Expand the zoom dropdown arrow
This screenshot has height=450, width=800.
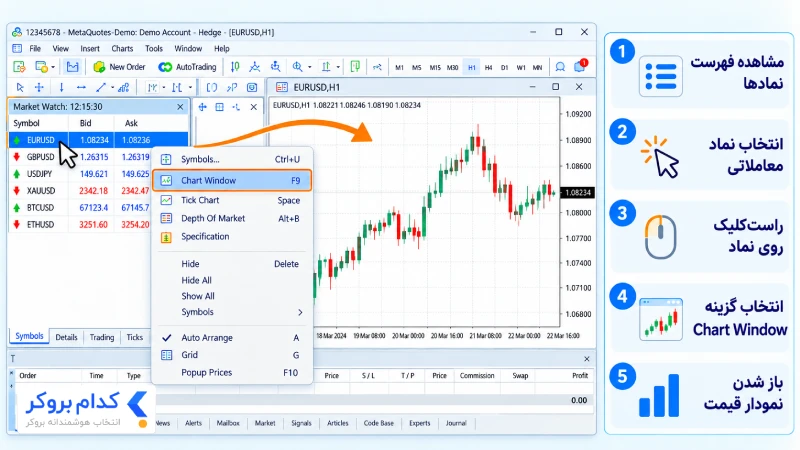tap(309, 67)
